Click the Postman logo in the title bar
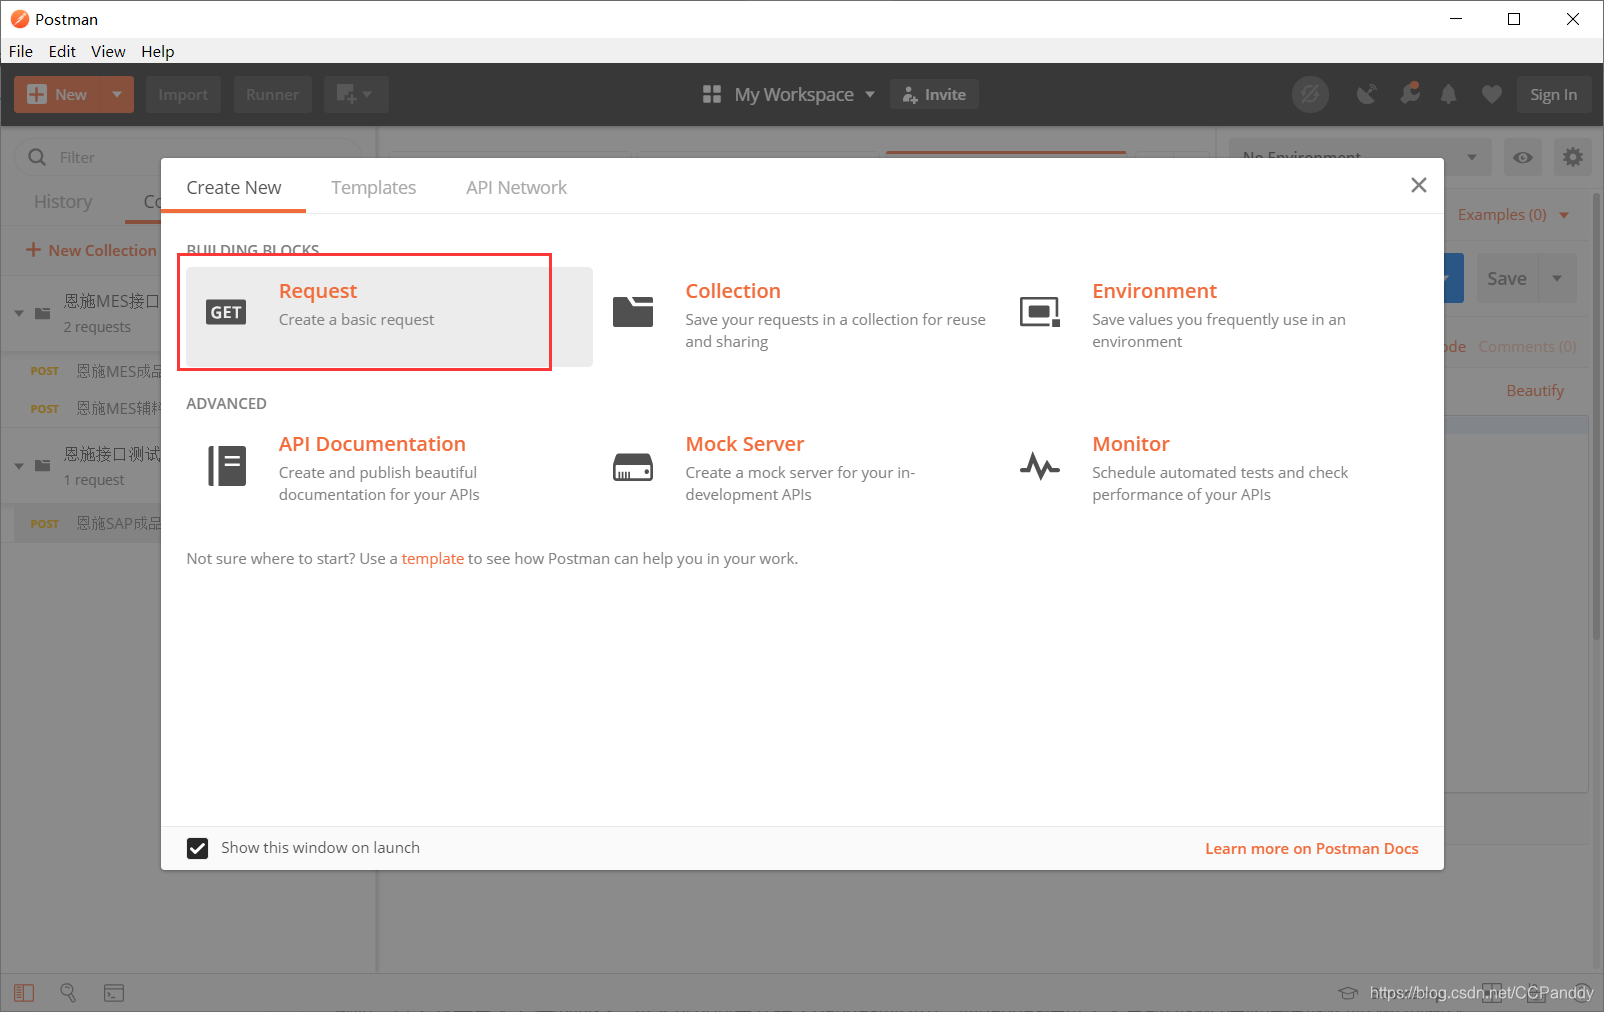 (x=19, y=19)
